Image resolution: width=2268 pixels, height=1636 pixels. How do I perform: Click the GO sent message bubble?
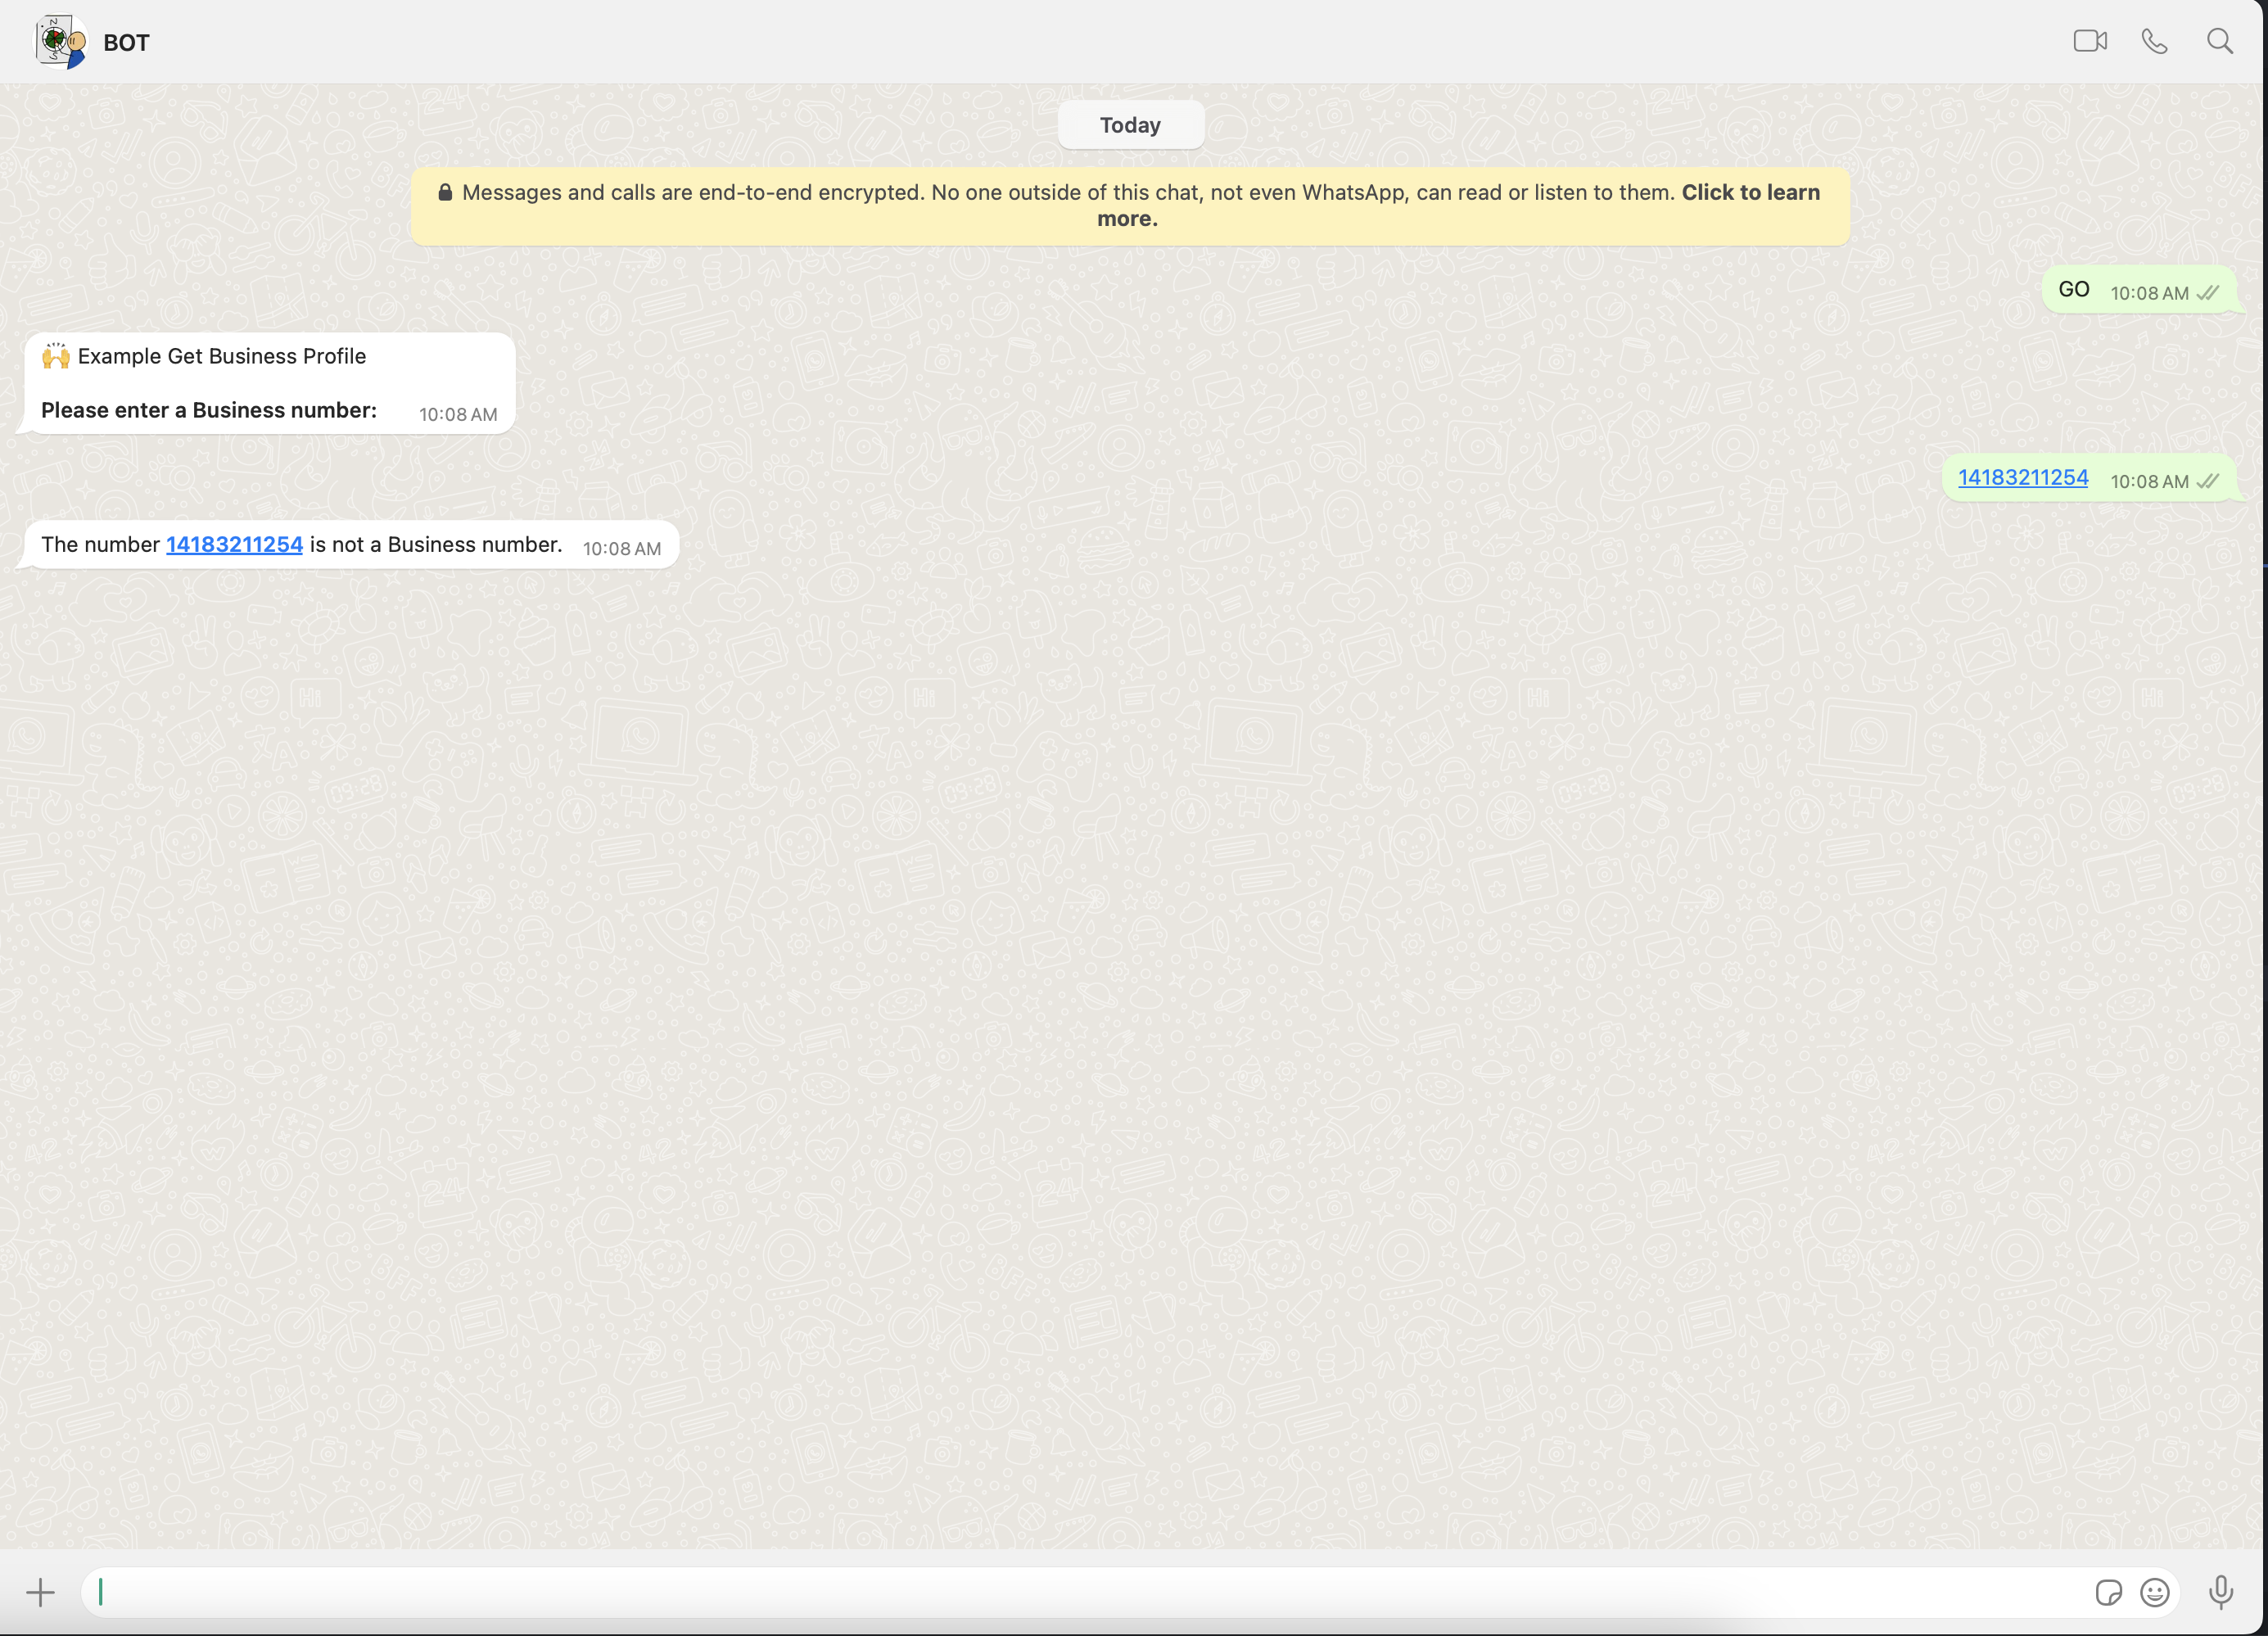tap(2074, 290)
